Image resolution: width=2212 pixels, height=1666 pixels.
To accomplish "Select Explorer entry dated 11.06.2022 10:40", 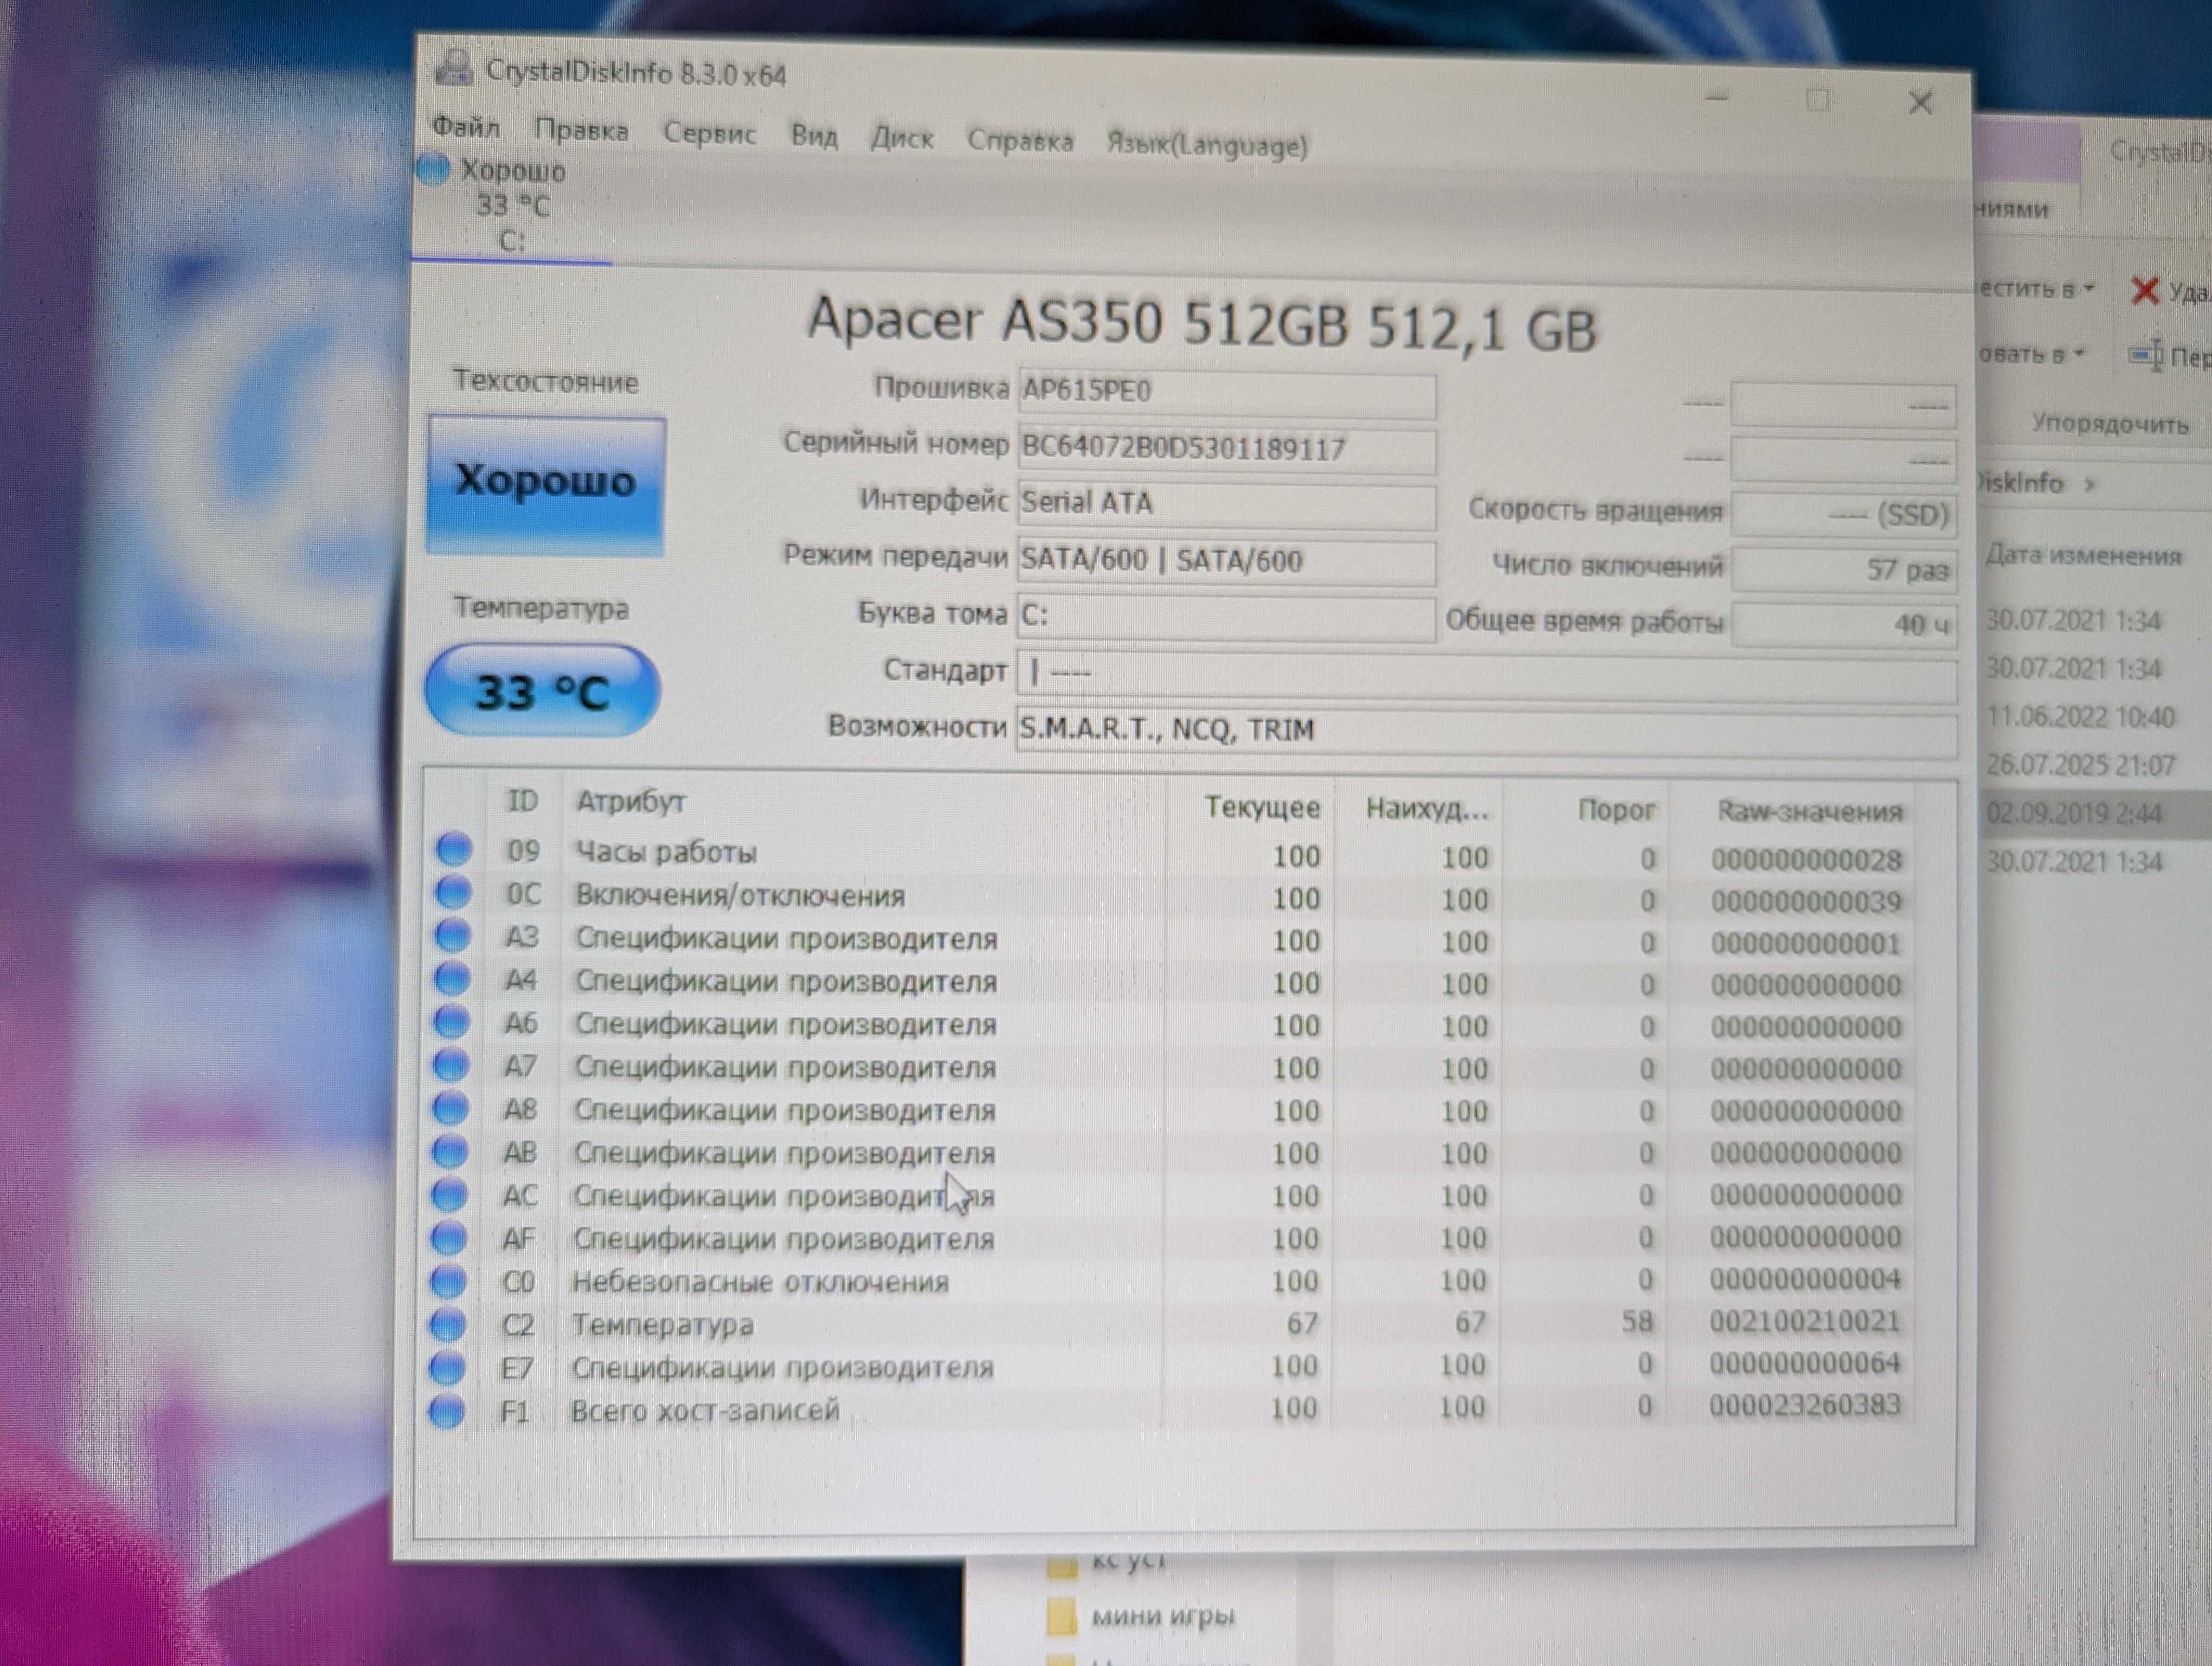I will pos(2080,717).
